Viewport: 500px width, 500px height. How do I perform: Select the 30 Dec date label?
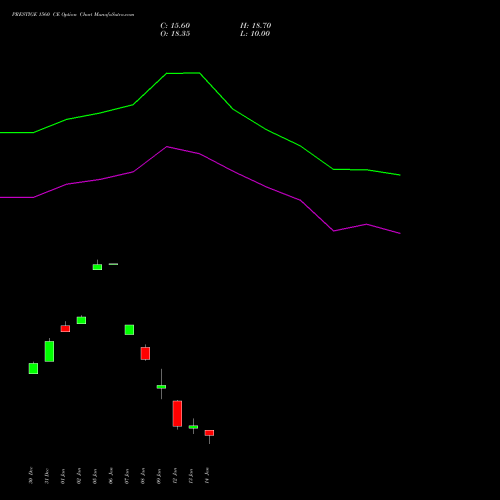pos(31,475)
